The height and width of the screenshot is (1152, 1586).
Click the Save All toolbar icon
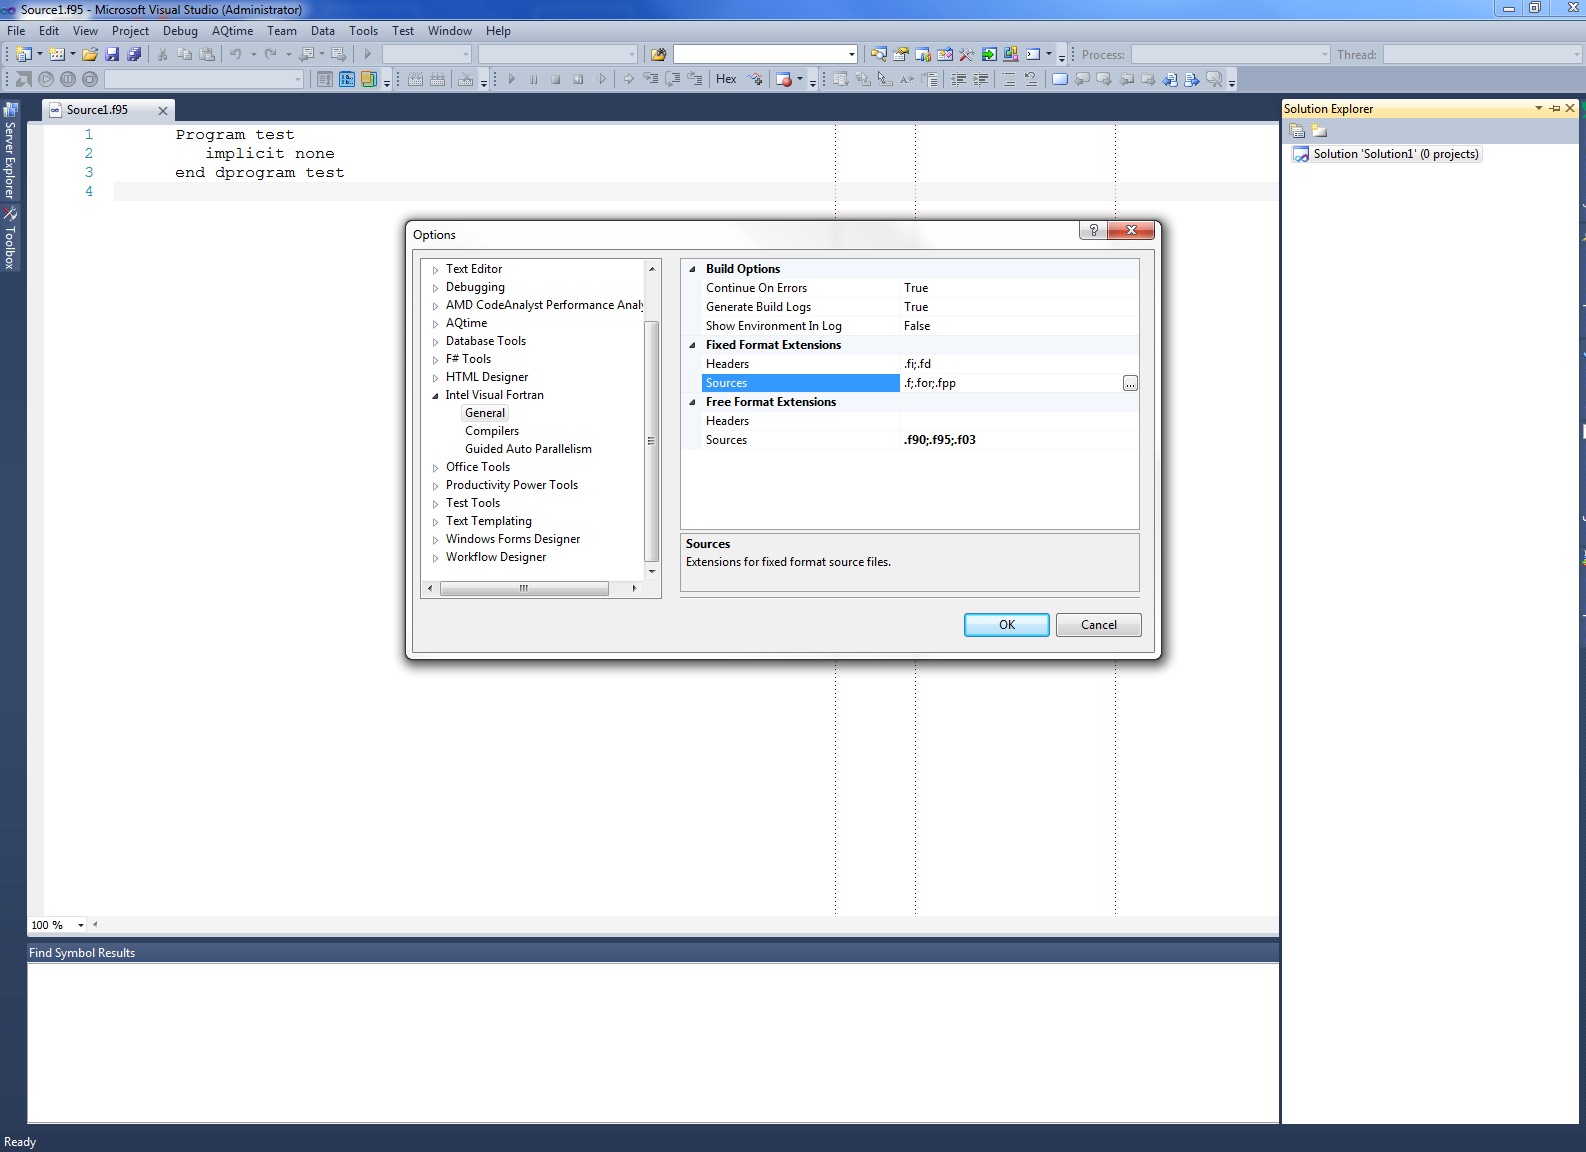click(x=134, y=54)
